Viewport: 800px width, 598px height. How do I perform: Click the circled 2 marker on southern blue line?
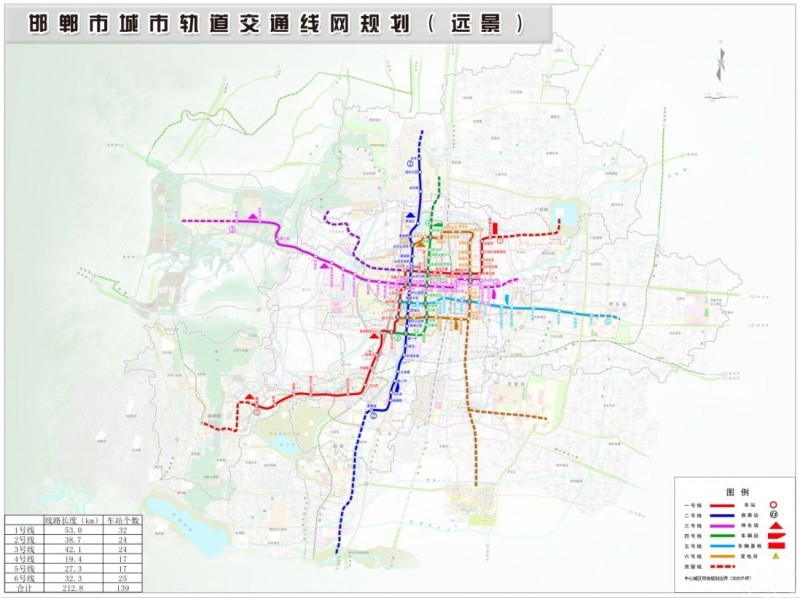[x=373, y=417]
